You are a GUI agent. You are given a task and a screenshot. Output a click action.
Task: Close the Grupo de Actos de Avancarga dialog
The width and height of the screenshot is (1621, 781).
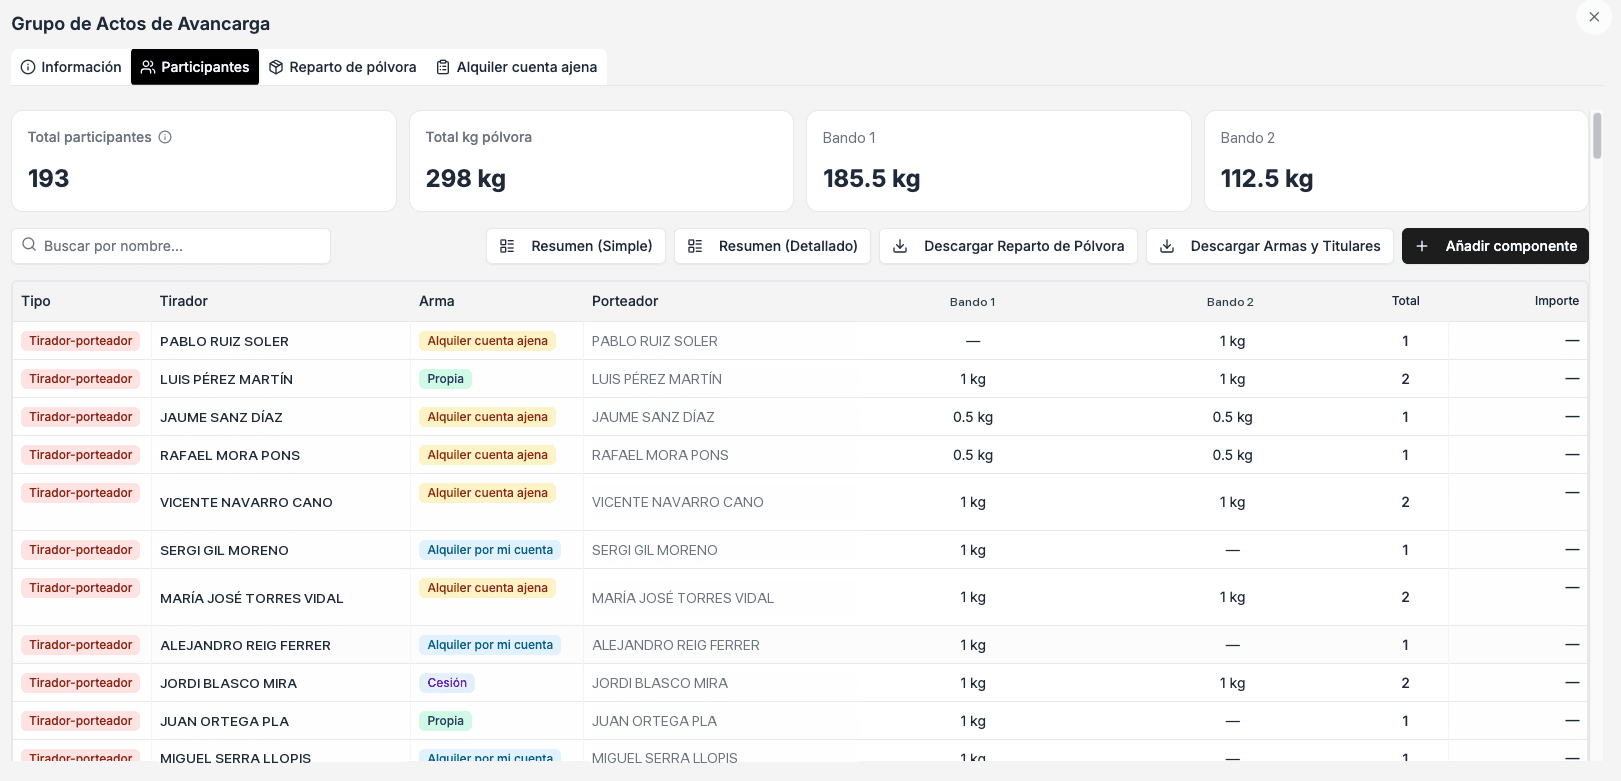tap(1594, 17)
